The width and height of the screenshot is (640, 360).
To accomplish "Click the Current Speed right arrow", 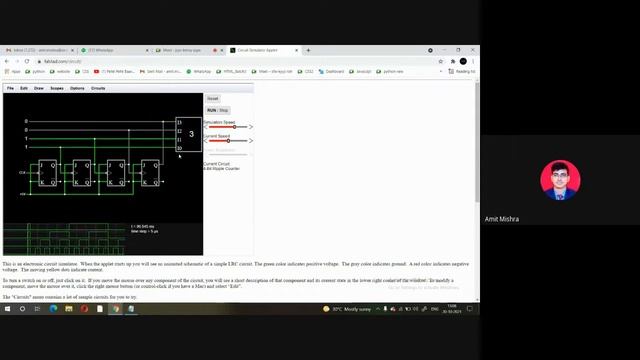I will coord(251,141).
